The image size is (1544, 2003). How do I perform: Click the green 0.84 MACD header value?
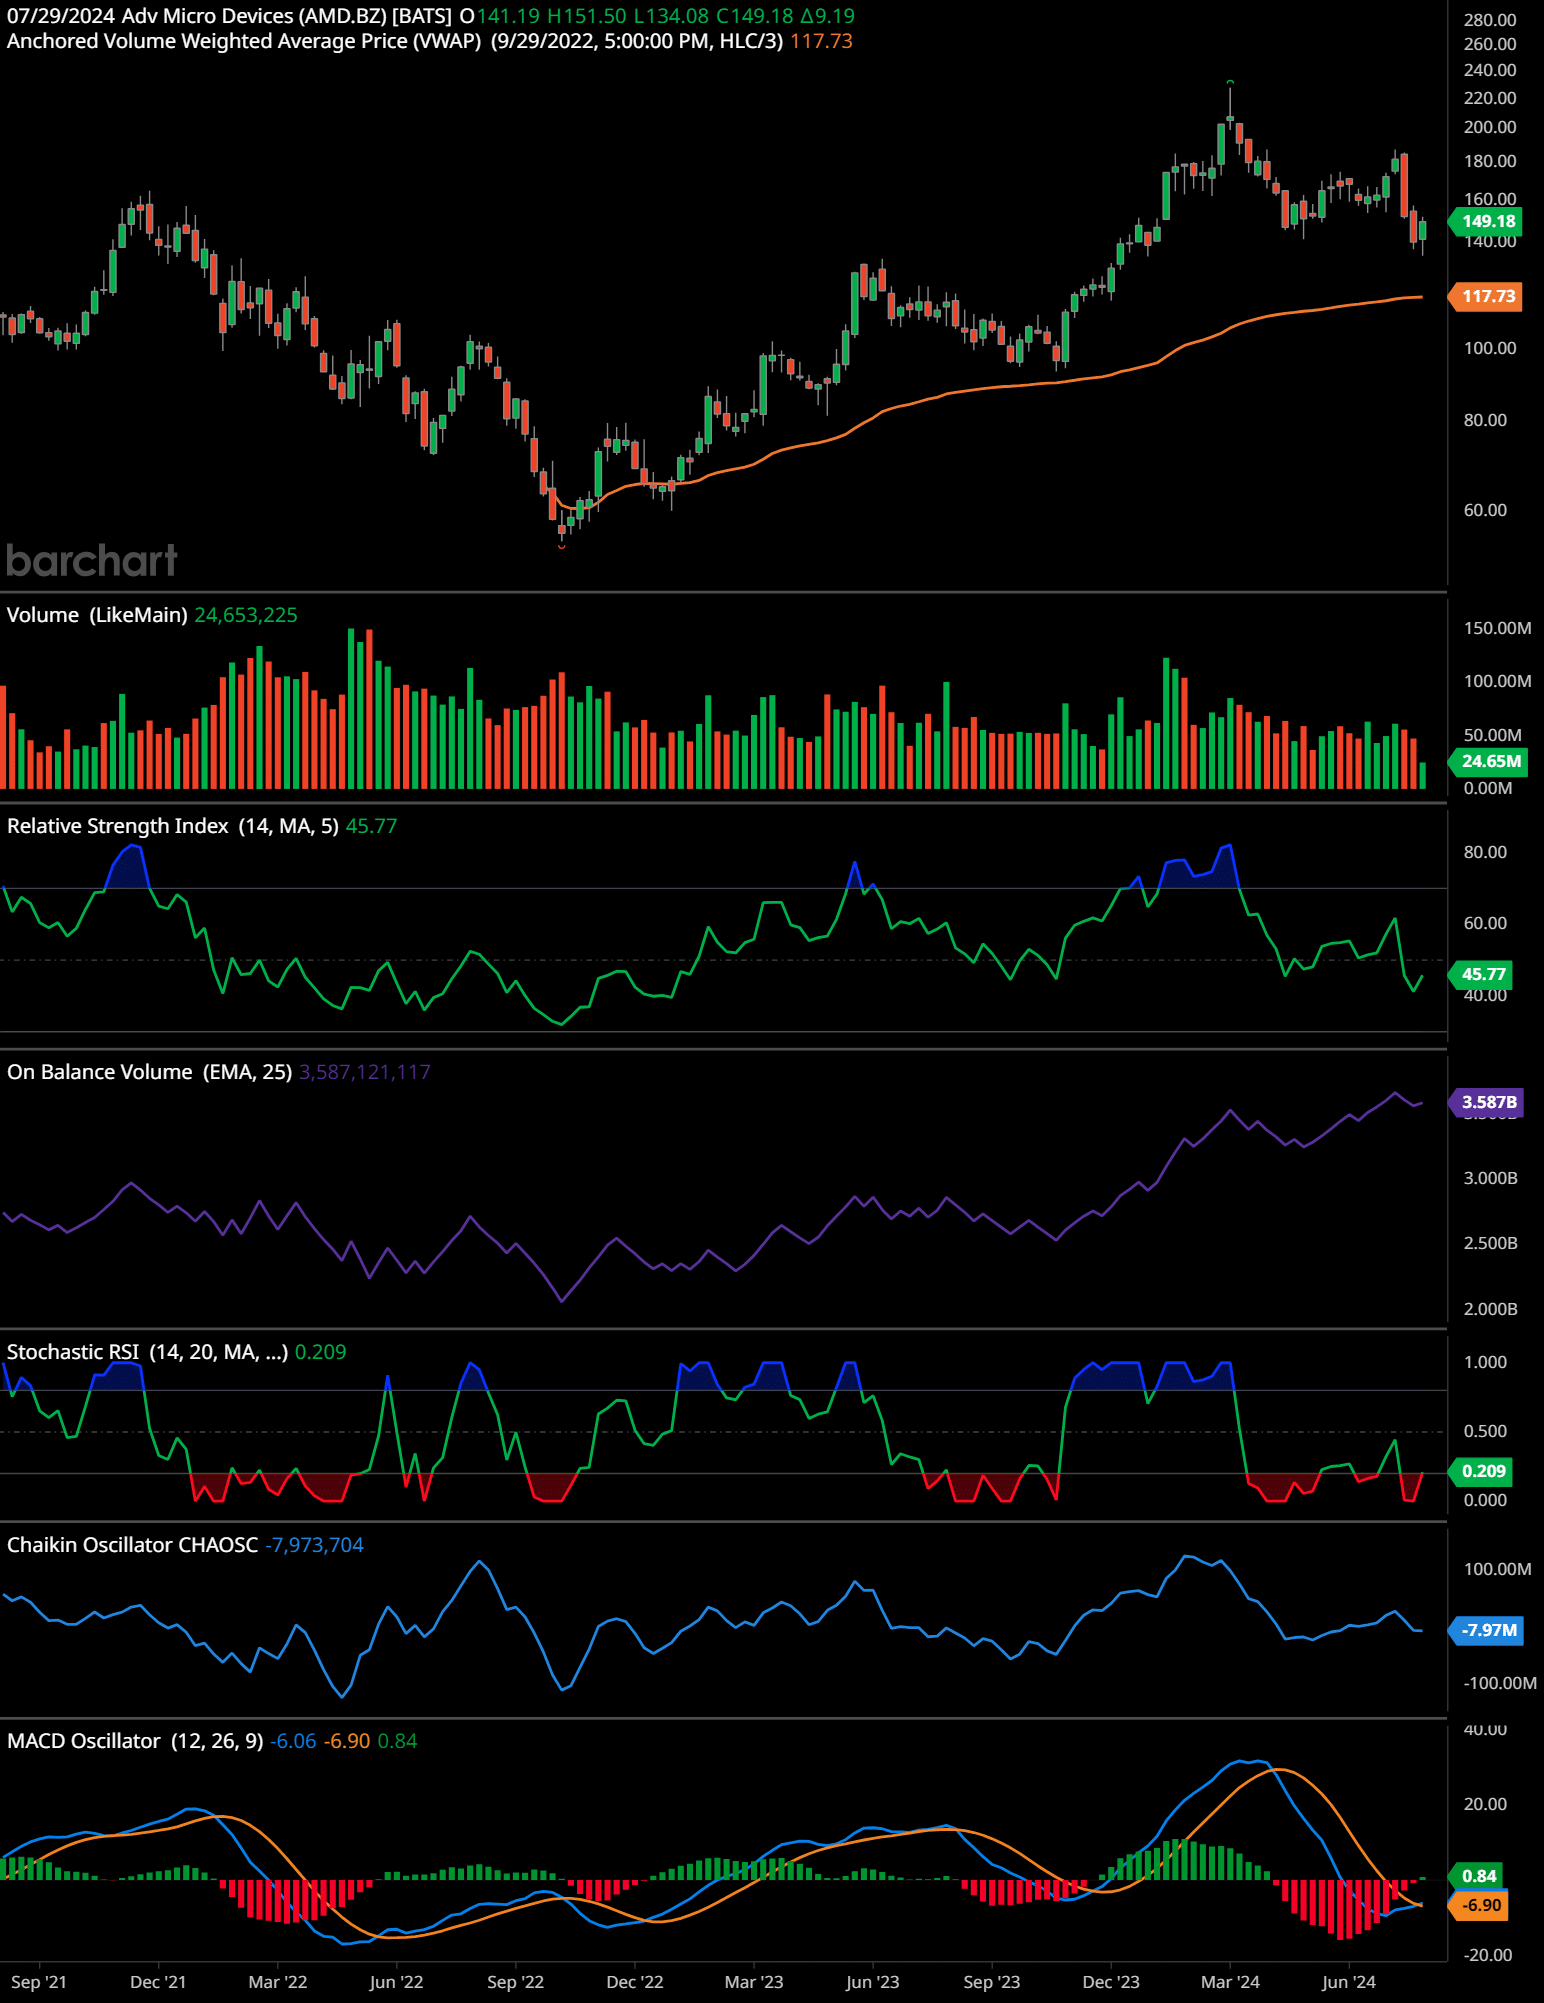397,1741
